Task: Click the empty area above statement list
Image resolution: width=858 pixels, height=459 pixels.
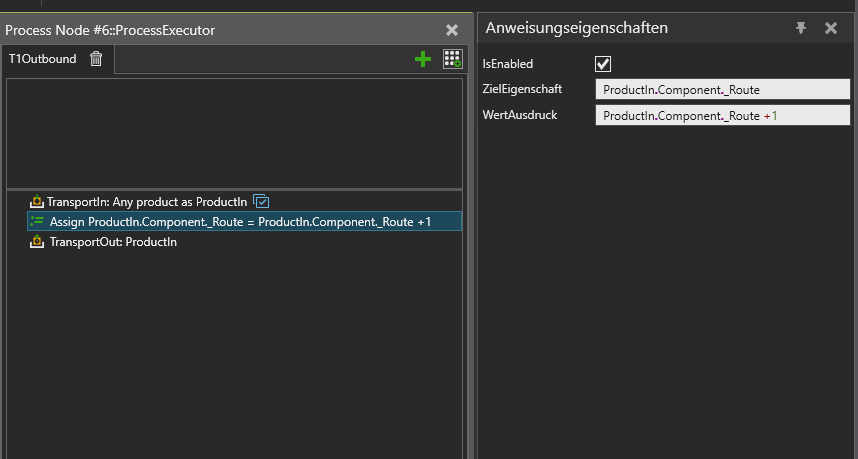Action: (x=234, y=133)
